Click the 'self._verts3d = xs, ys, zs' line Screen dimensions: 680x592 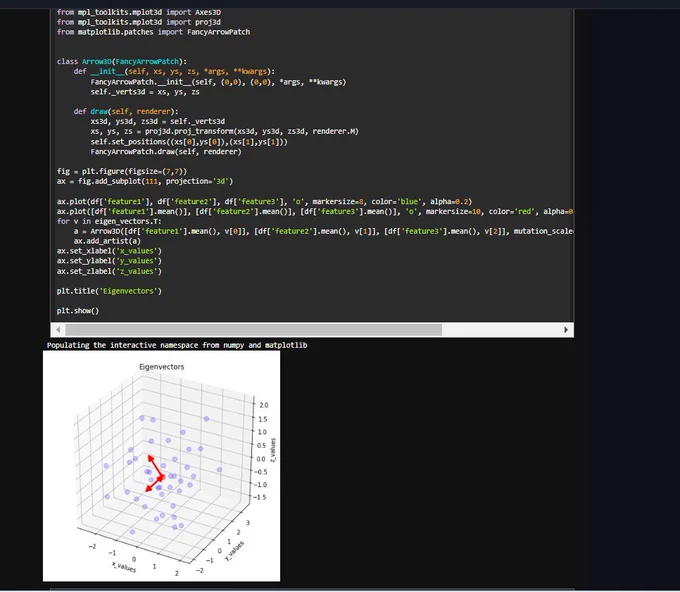point(145,92)
